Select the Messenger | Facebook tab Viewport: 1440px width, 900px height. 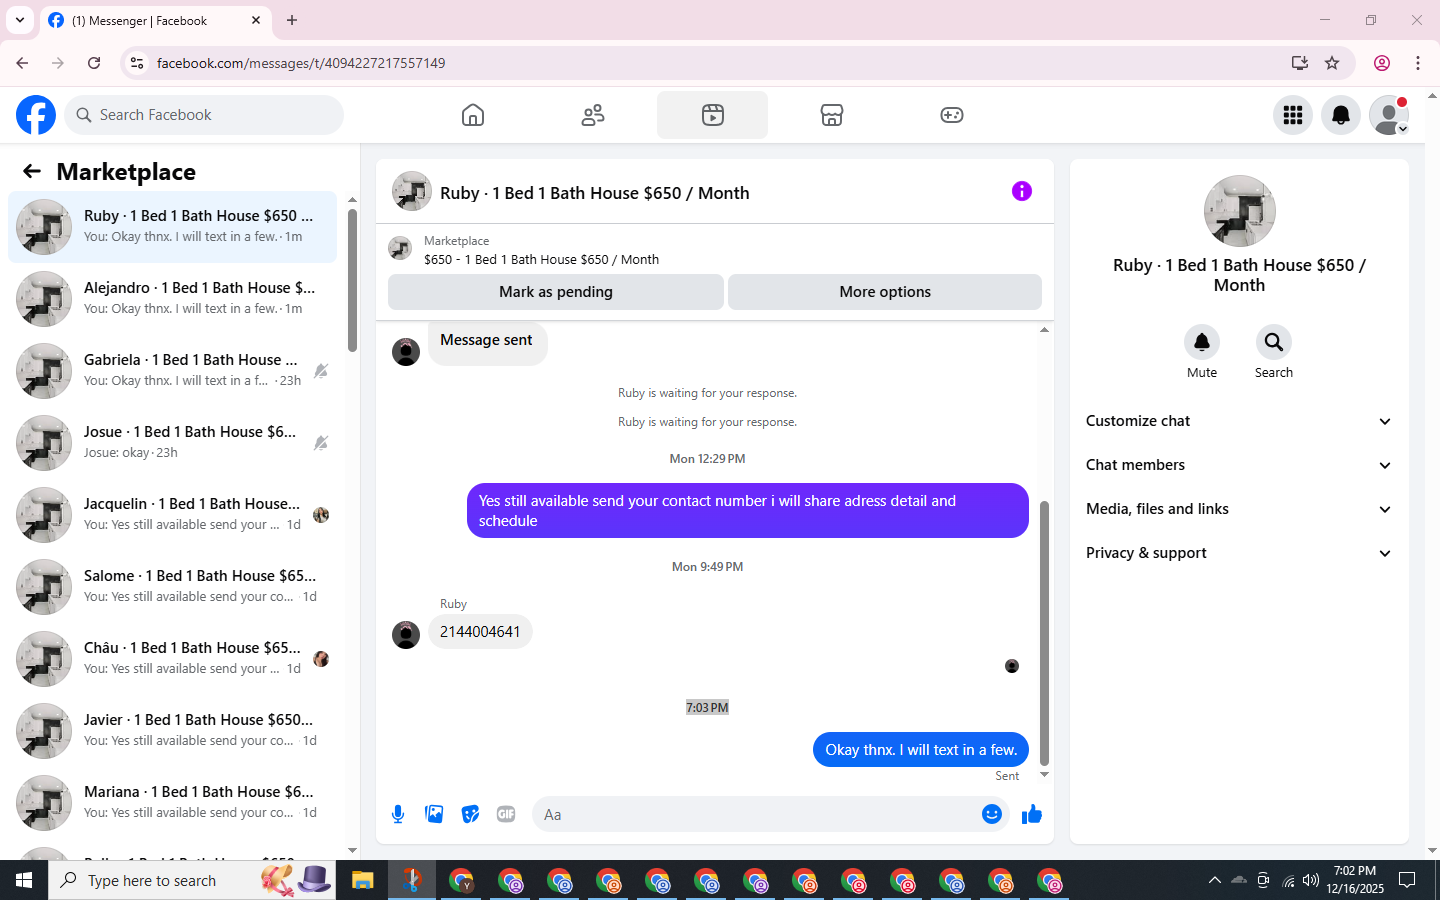tap(155, 20)
